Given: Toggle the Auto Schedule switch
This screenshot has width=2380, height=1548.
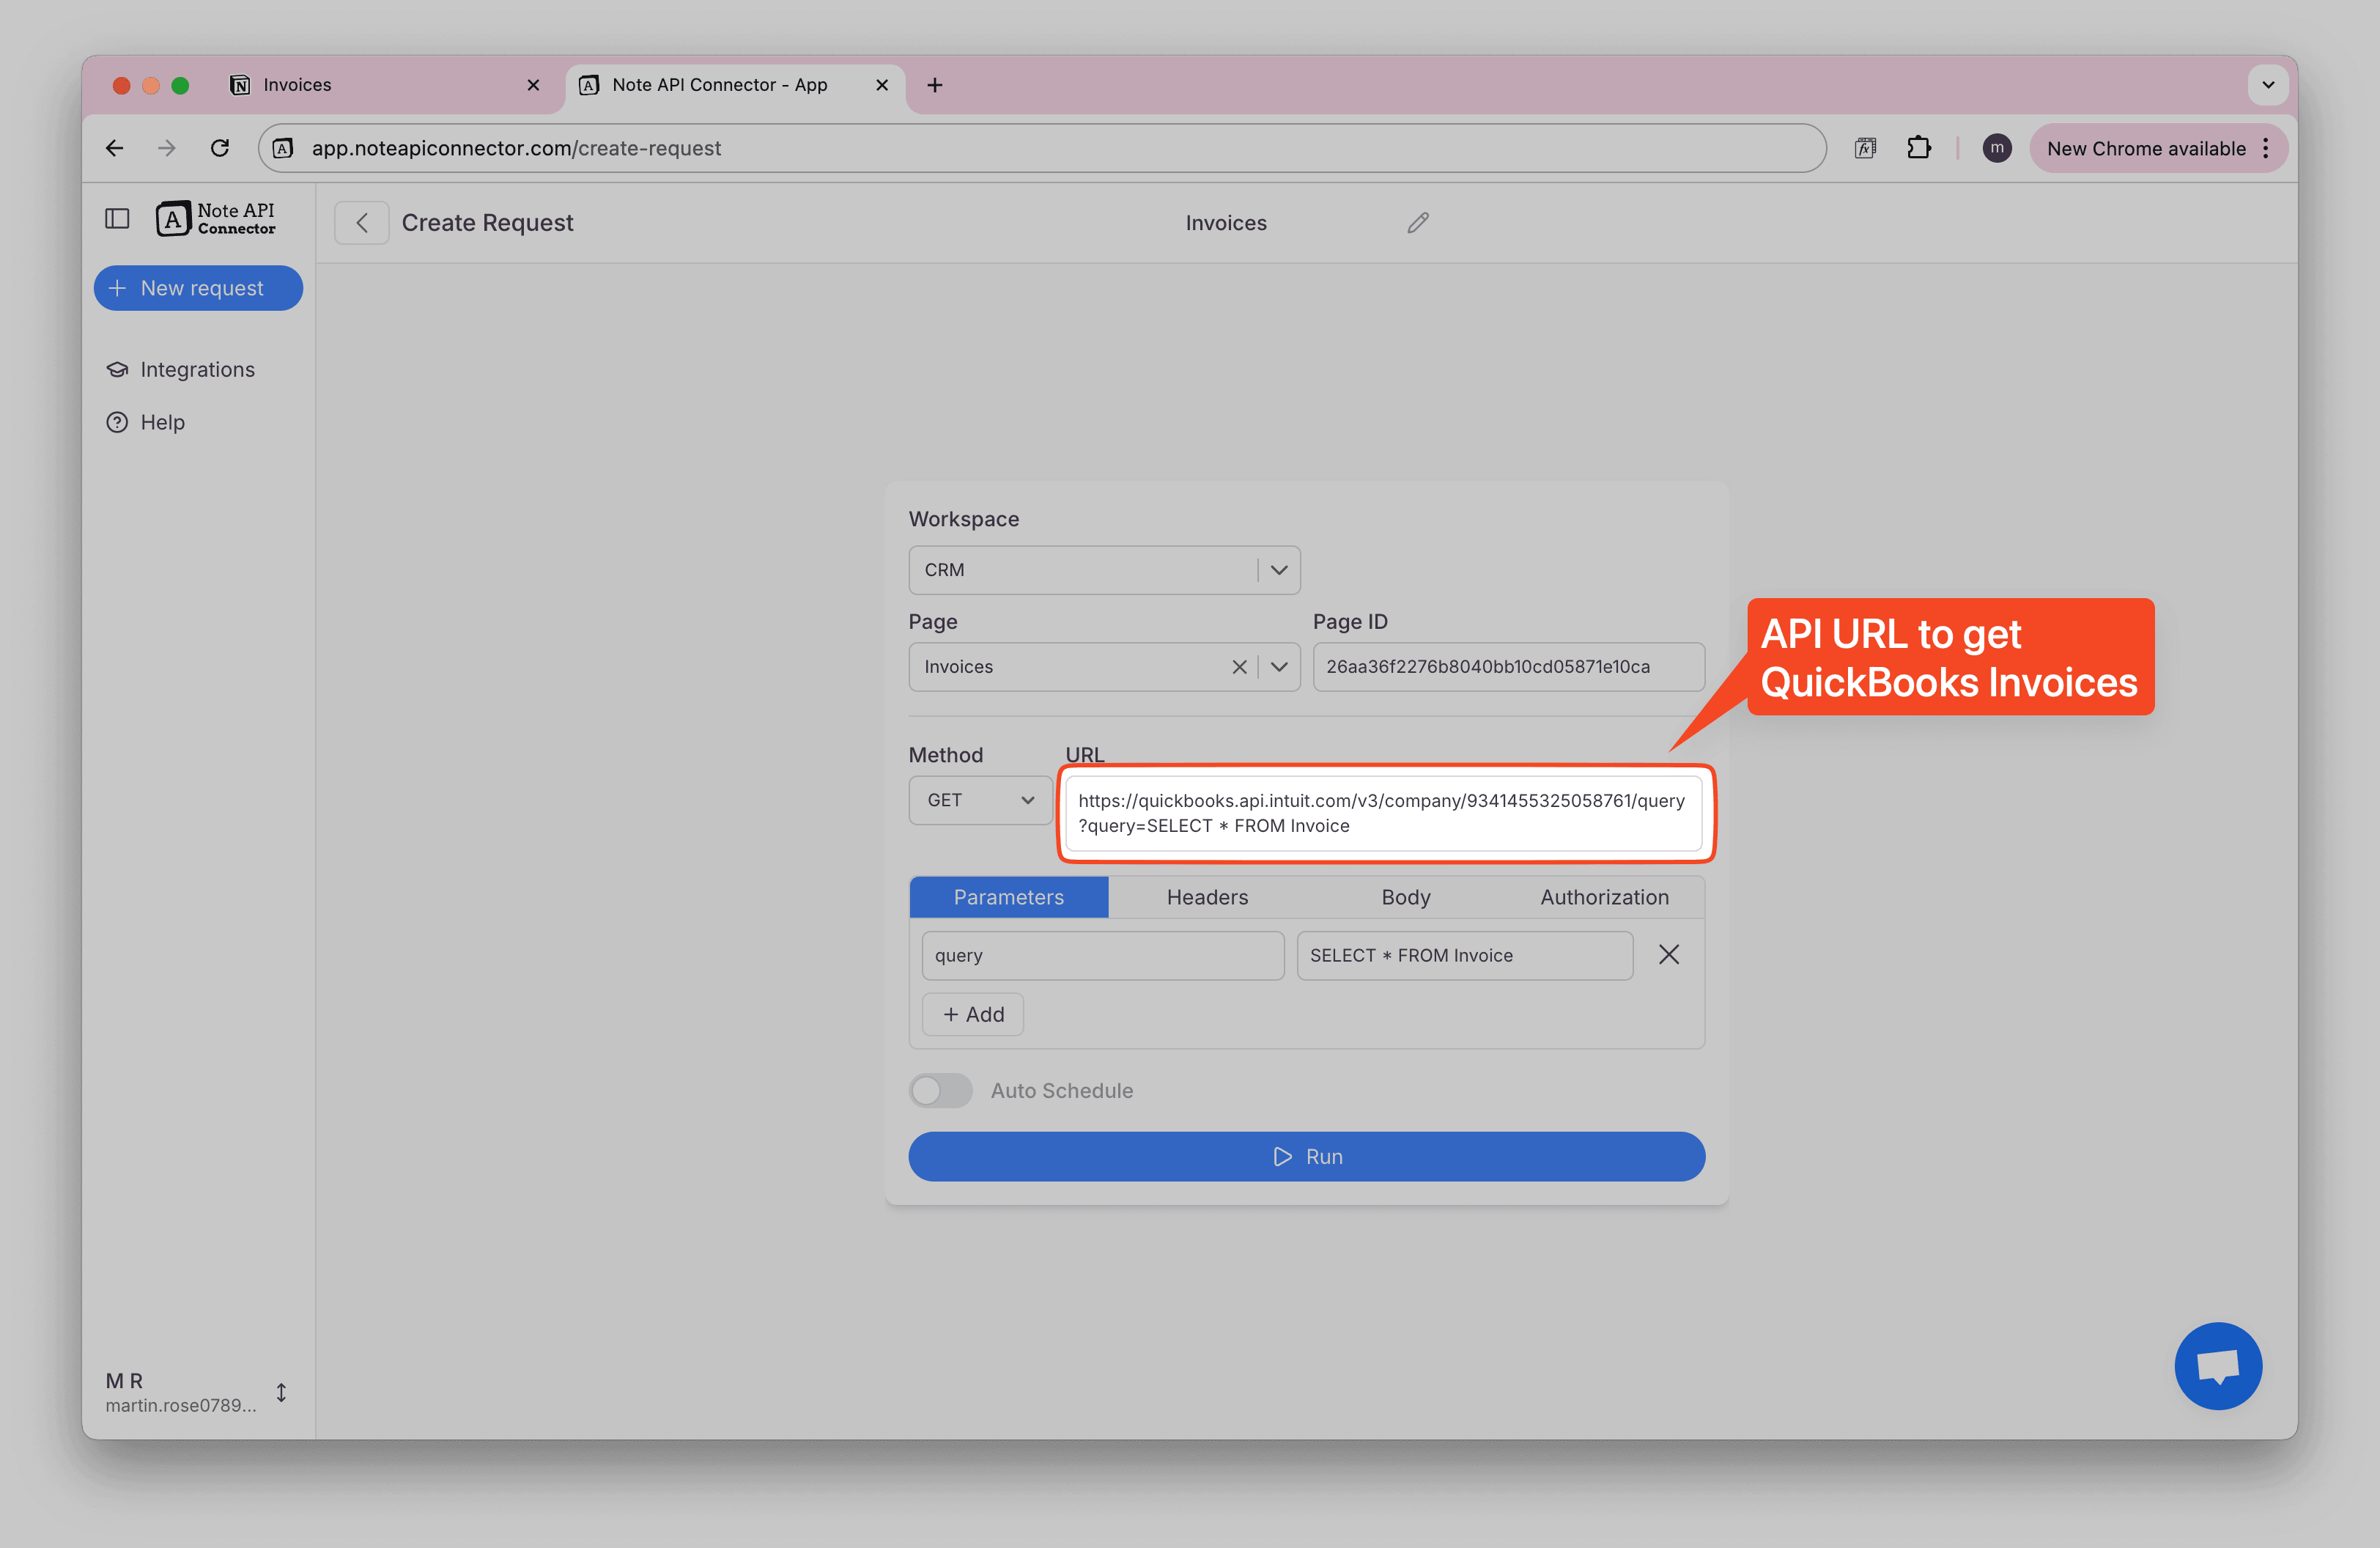Looking at the screenshot, I should 940,1090.
